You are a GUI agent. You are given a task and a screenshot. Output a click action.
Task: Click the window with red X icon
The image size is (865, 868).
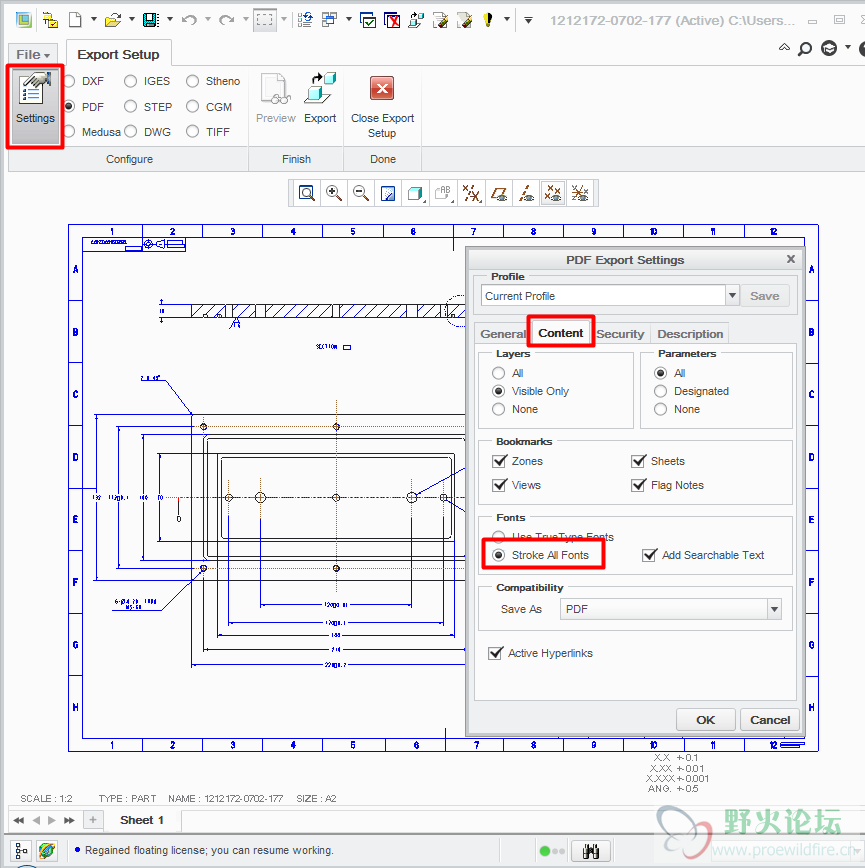click(x=392, y=20)
